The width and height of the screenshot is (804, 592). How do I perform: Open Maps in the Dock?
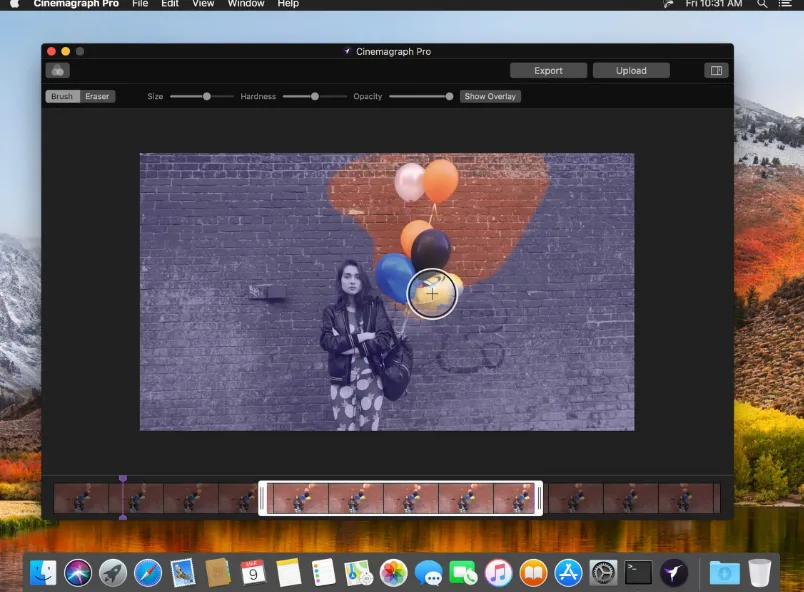pyautogui.click(x=358, y=573)
